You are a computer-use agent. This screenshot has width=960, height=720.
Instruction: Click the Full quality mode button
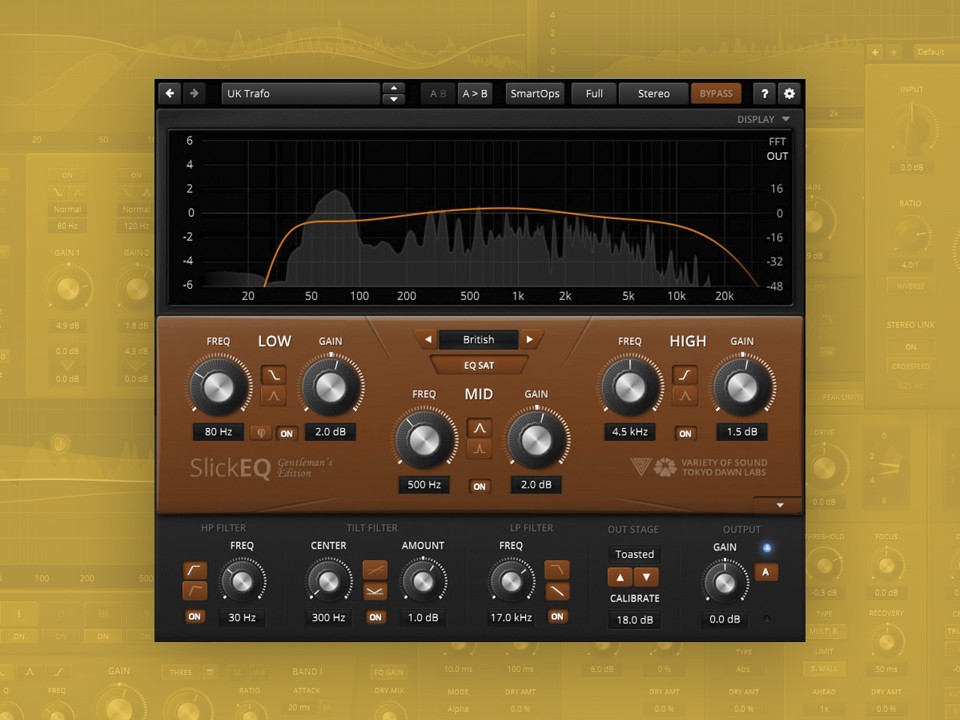click(x=594, y=94)
